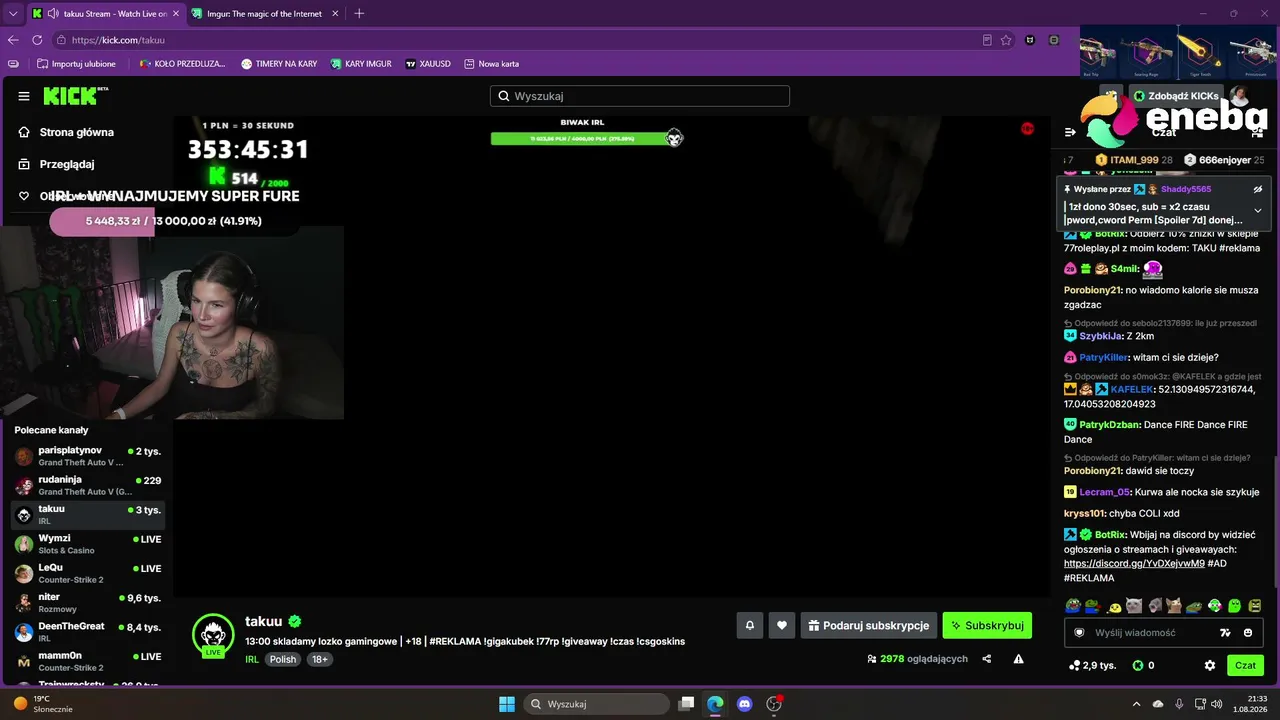Open the discord.gg invite link in chat
This screenshot has width=1280, height=720.
pos(1134,564)
